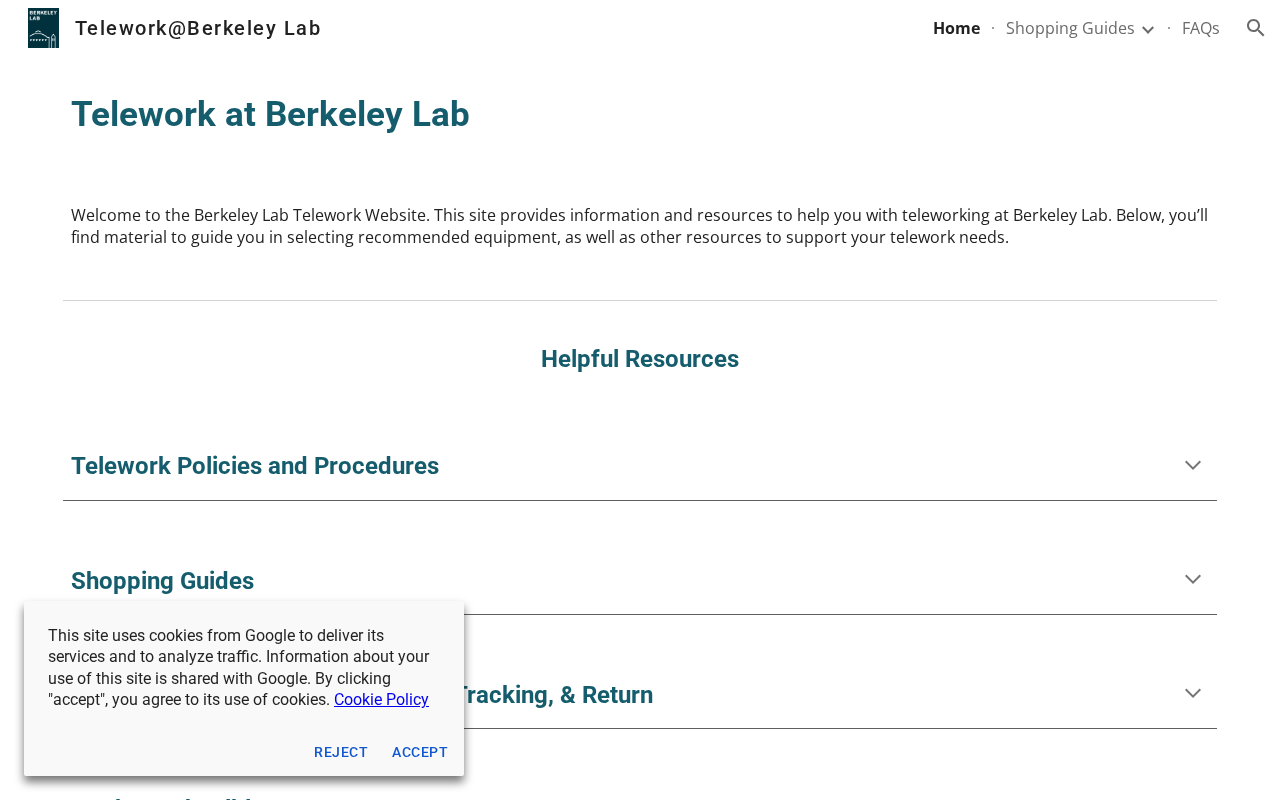Open the FAQs page from navigation
1280x800 pixels.
point(1200,28)
